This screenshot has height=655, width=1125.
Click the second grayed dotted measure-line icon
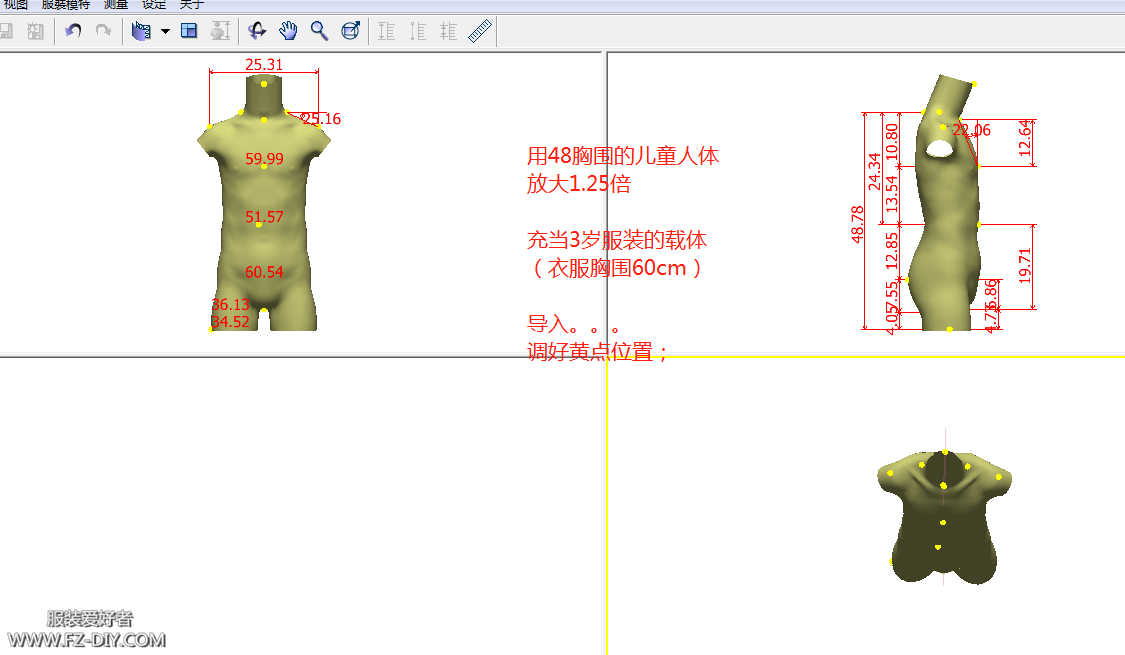click(x=418, y=31)
